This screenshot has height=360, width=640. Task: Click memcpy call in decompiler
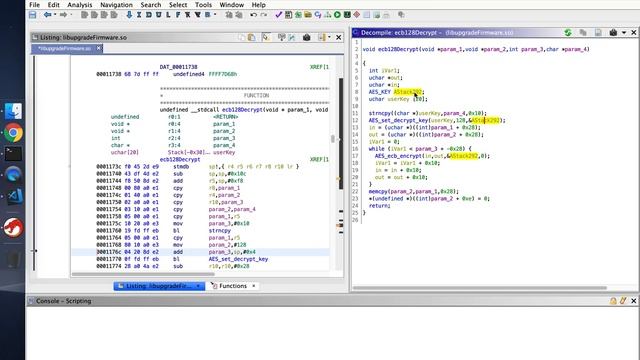[378, 191]
